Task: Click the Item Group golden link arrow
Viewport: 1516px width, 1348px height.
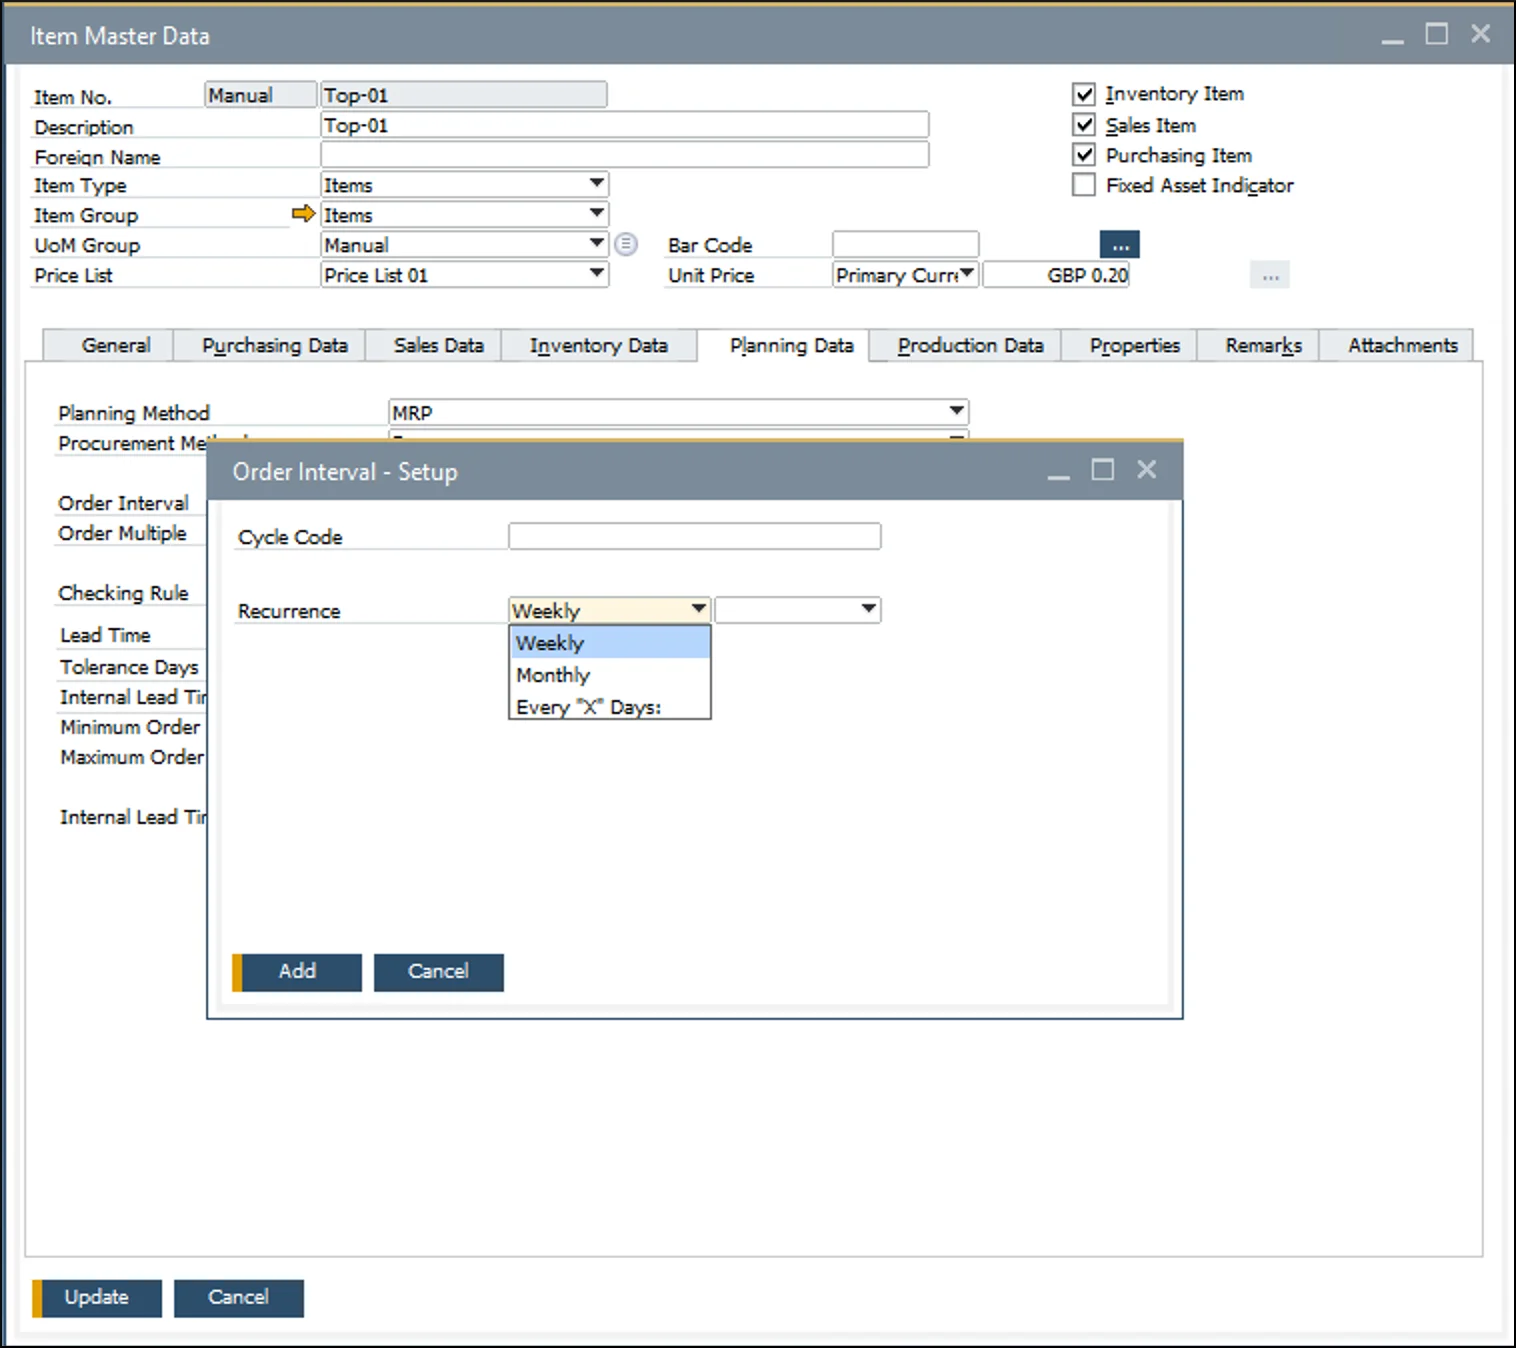Action: (303, 213)
